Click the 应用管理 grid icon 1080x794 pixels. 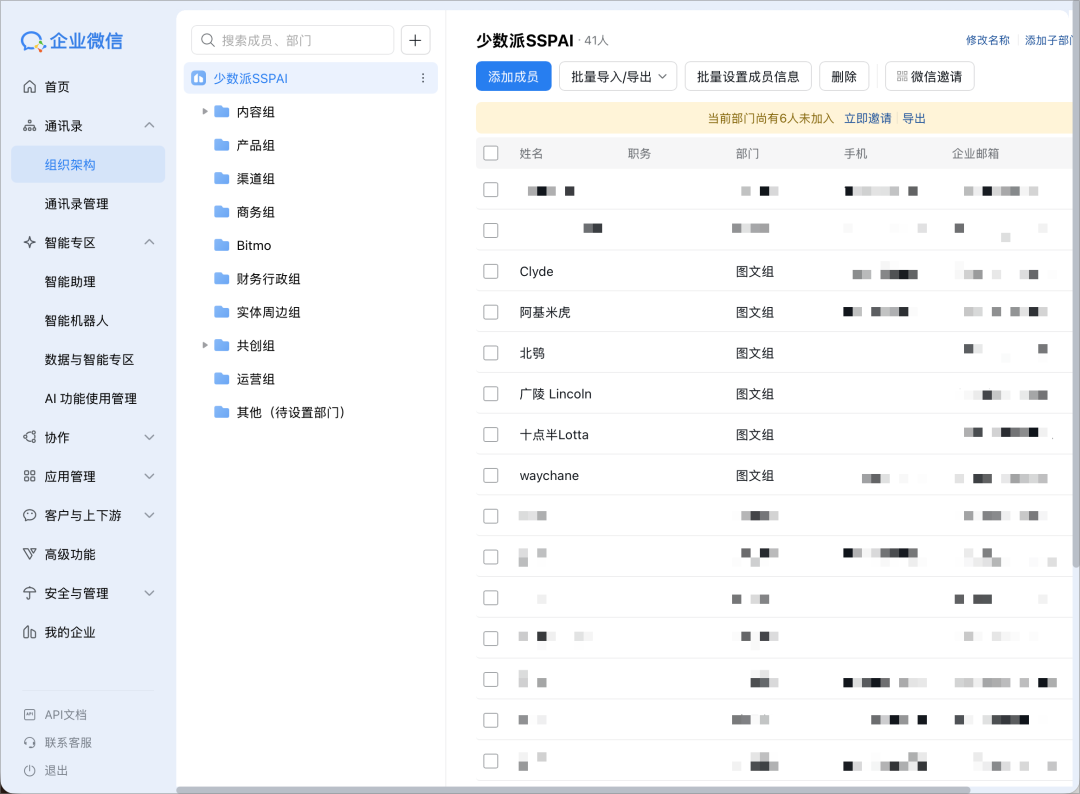(x=30, y=477)
